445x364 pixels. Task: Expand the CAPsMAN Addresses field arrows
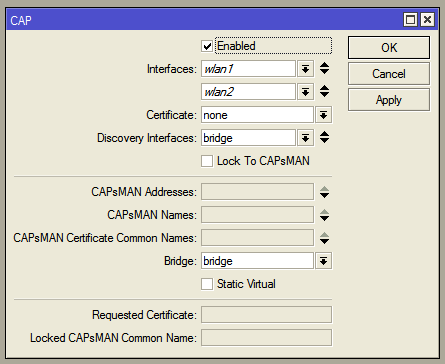point(324,192)
